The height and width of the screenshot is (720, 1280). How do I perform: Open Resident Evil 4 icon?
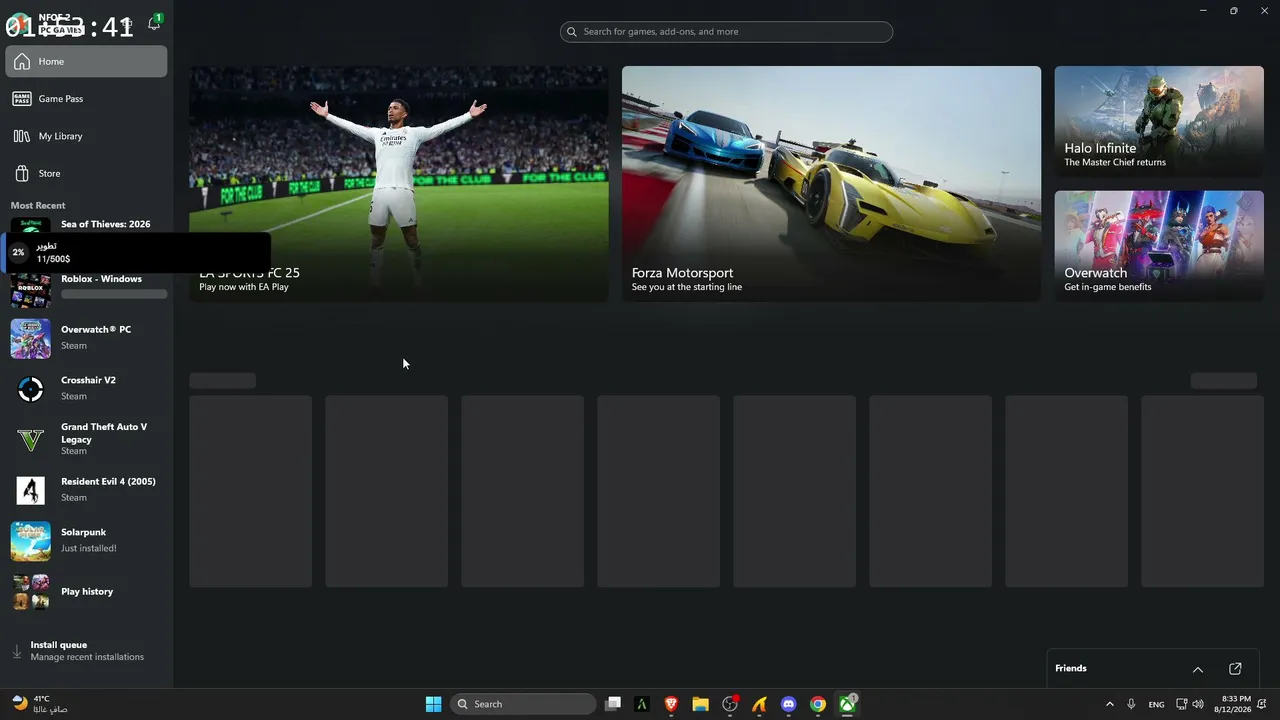tap(30, 490)
